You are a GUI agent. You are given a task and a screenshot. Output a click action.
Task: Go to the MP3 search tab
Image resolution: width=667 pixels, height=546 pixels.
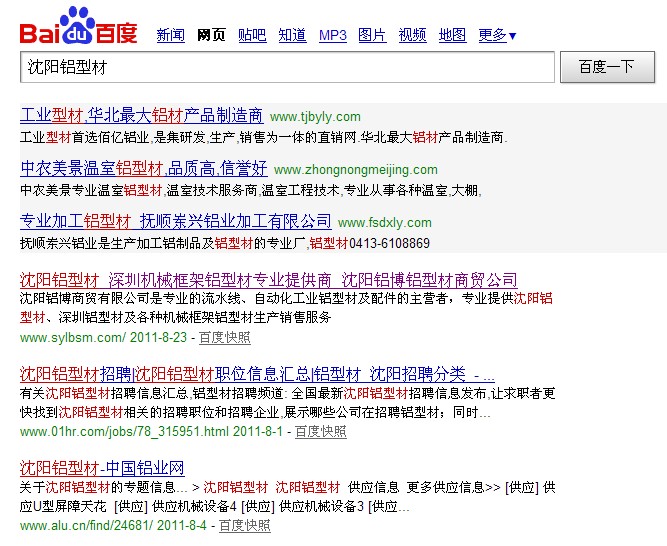point(332,36)
